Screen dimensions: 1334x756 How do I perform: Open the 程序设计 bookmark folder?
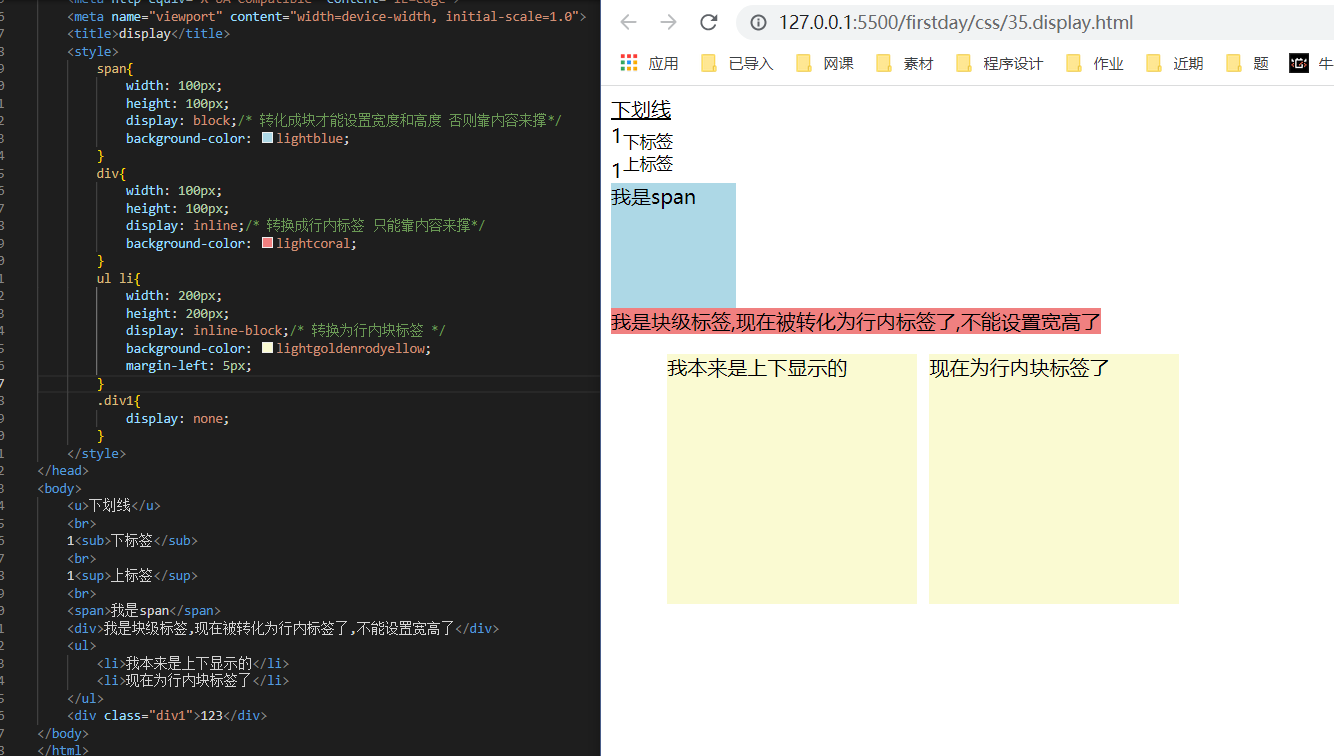coord(999,63)
